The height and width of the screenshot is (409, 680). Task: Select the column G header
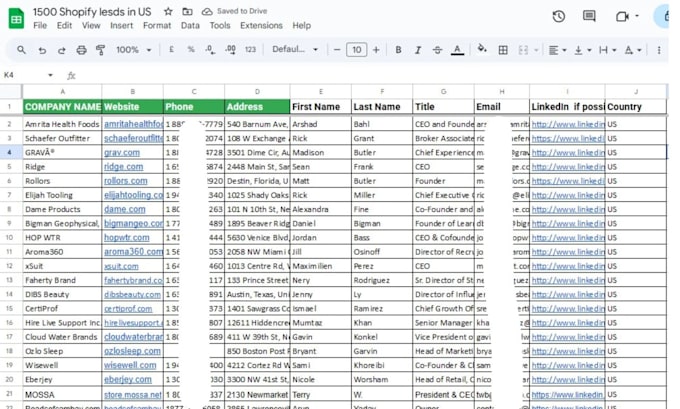[x=443, y=92]
